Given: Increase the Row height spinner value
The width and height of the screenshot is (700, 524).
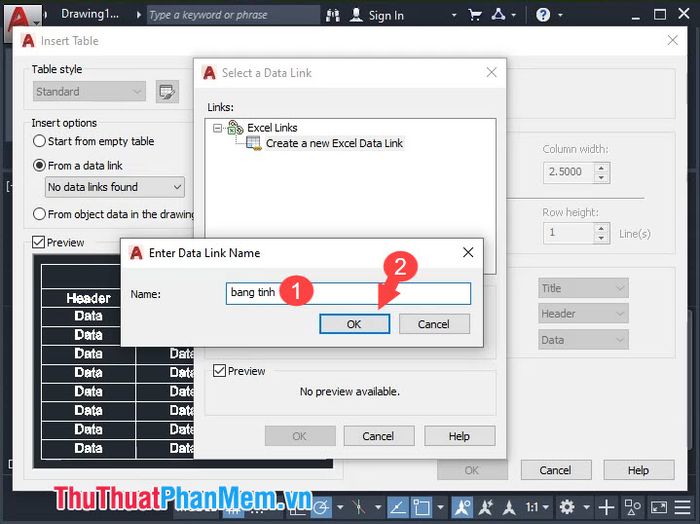Looking at the screenshot, I should click(x=601, y=228).
